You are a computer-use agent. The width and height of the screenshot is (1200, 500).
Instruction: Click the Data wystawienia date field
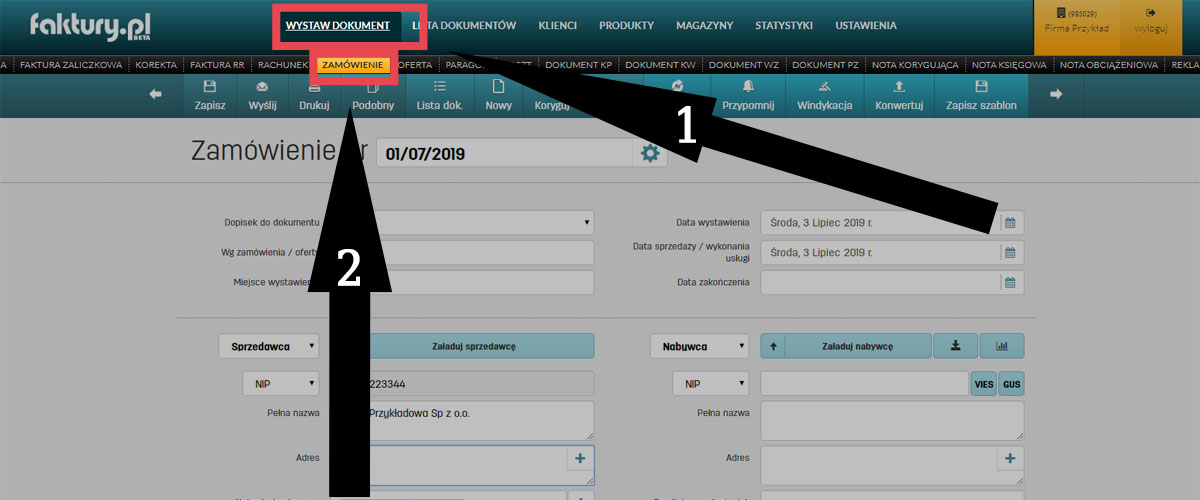880,222
